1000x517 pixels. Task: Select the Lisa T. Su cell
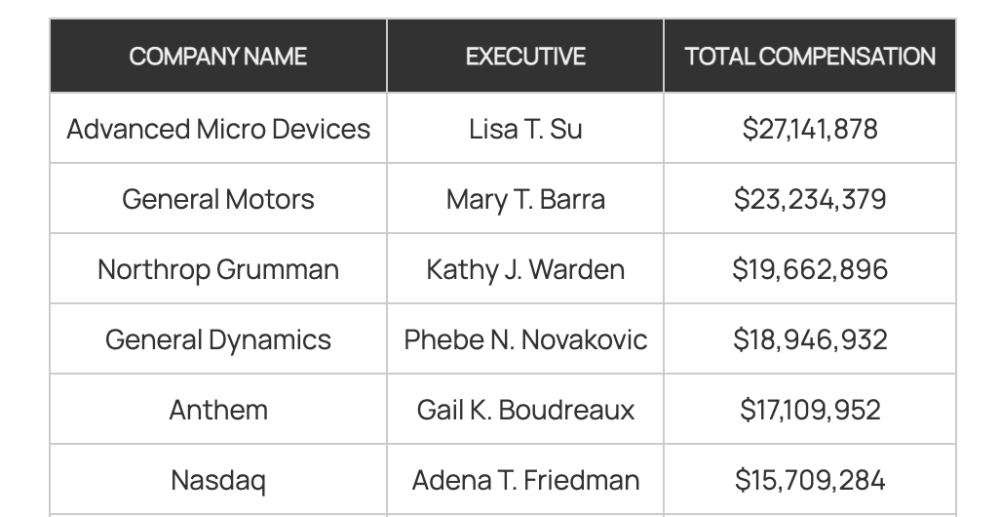(526, 129)
